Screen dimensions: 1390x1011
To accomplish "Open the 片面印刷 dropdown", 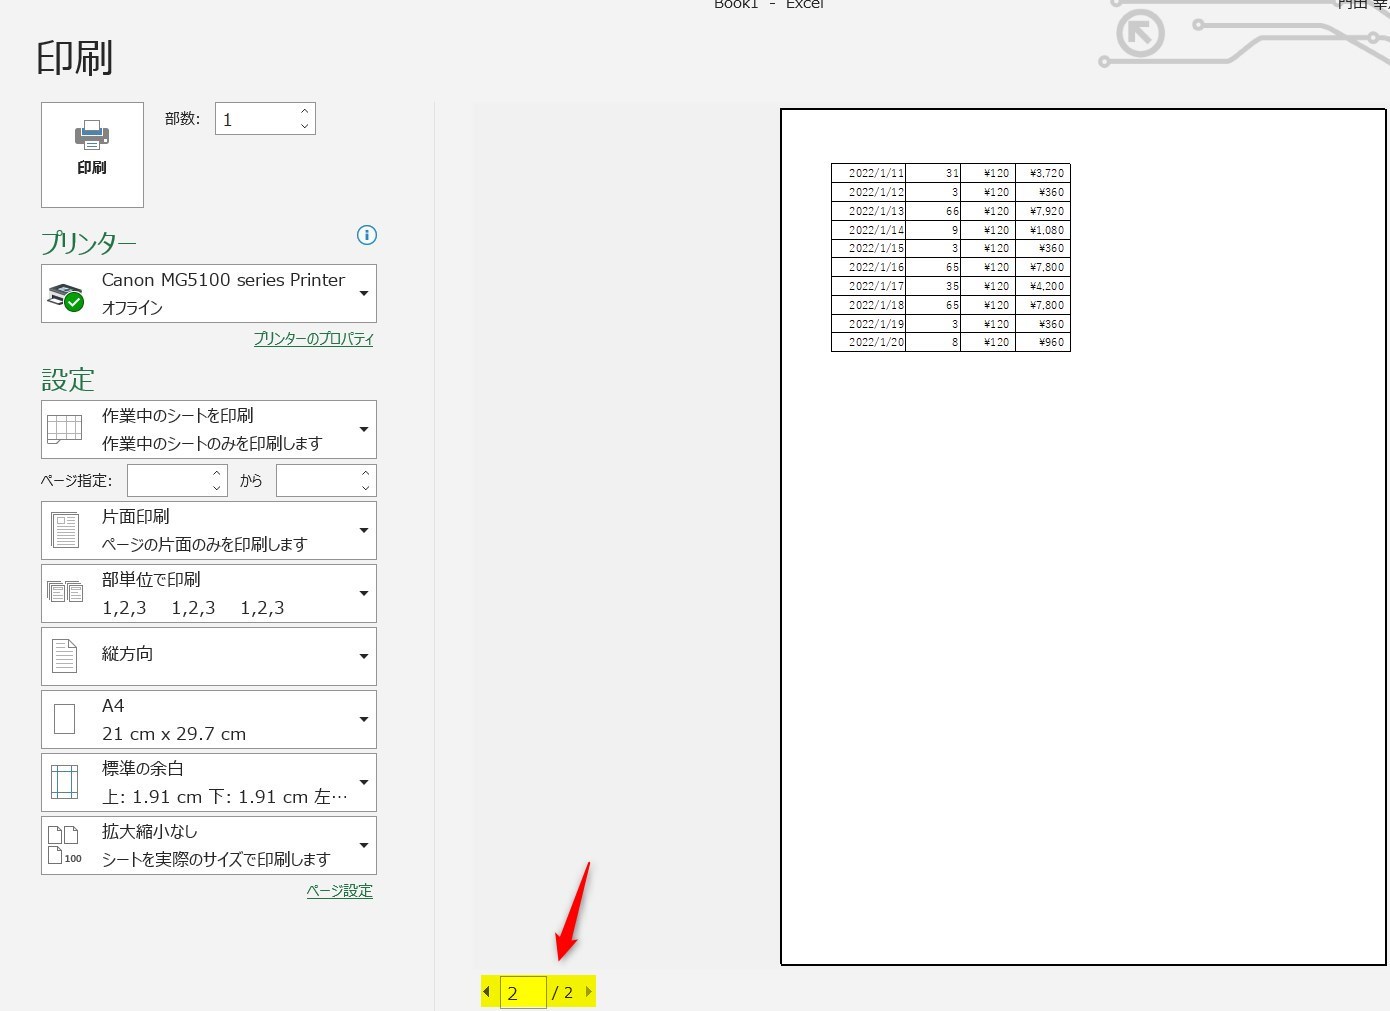I will pyautogui.click(x=209, y=530).
